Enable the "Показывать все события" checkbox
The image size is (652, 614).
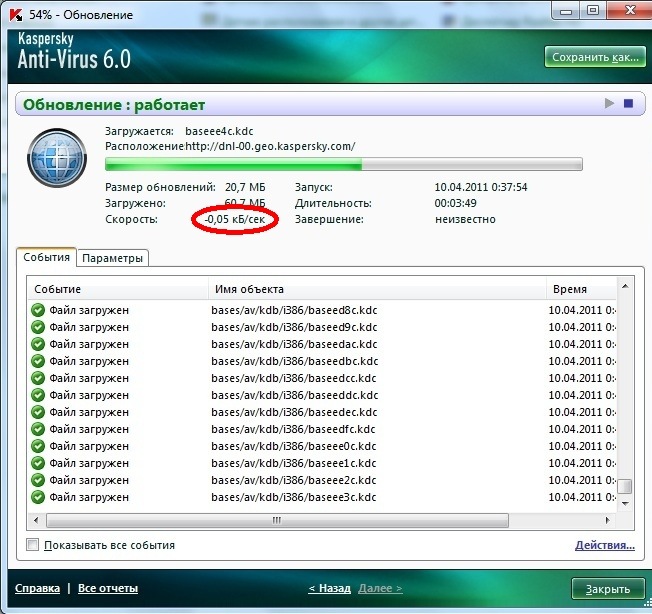tap(32, 545)
